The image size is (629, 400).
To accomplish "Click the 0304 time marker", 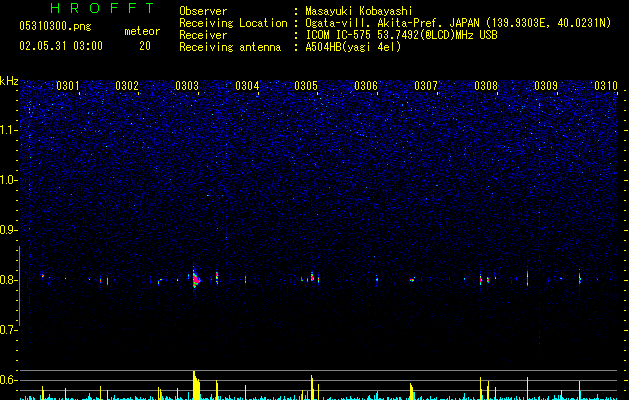I will click(x=247, y=86).
